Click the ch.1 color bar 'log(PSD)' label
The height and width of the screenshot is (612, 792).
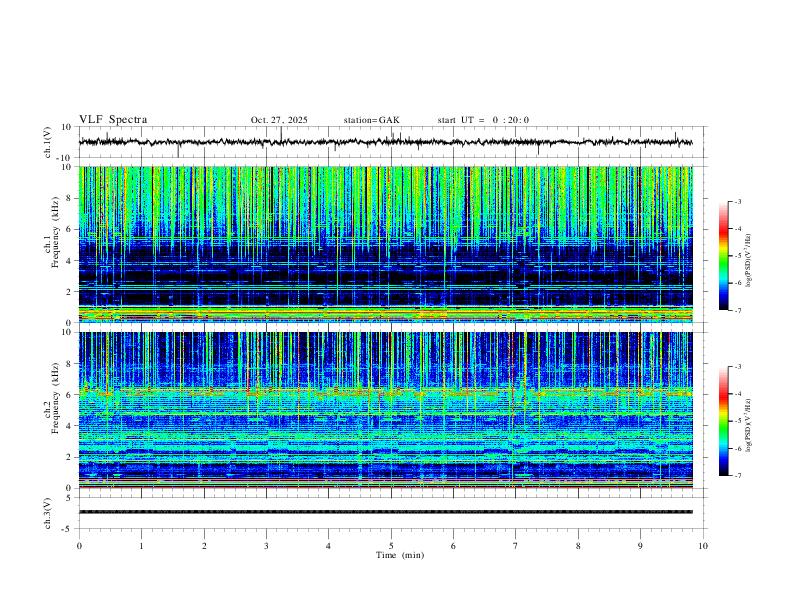(749, 261)
